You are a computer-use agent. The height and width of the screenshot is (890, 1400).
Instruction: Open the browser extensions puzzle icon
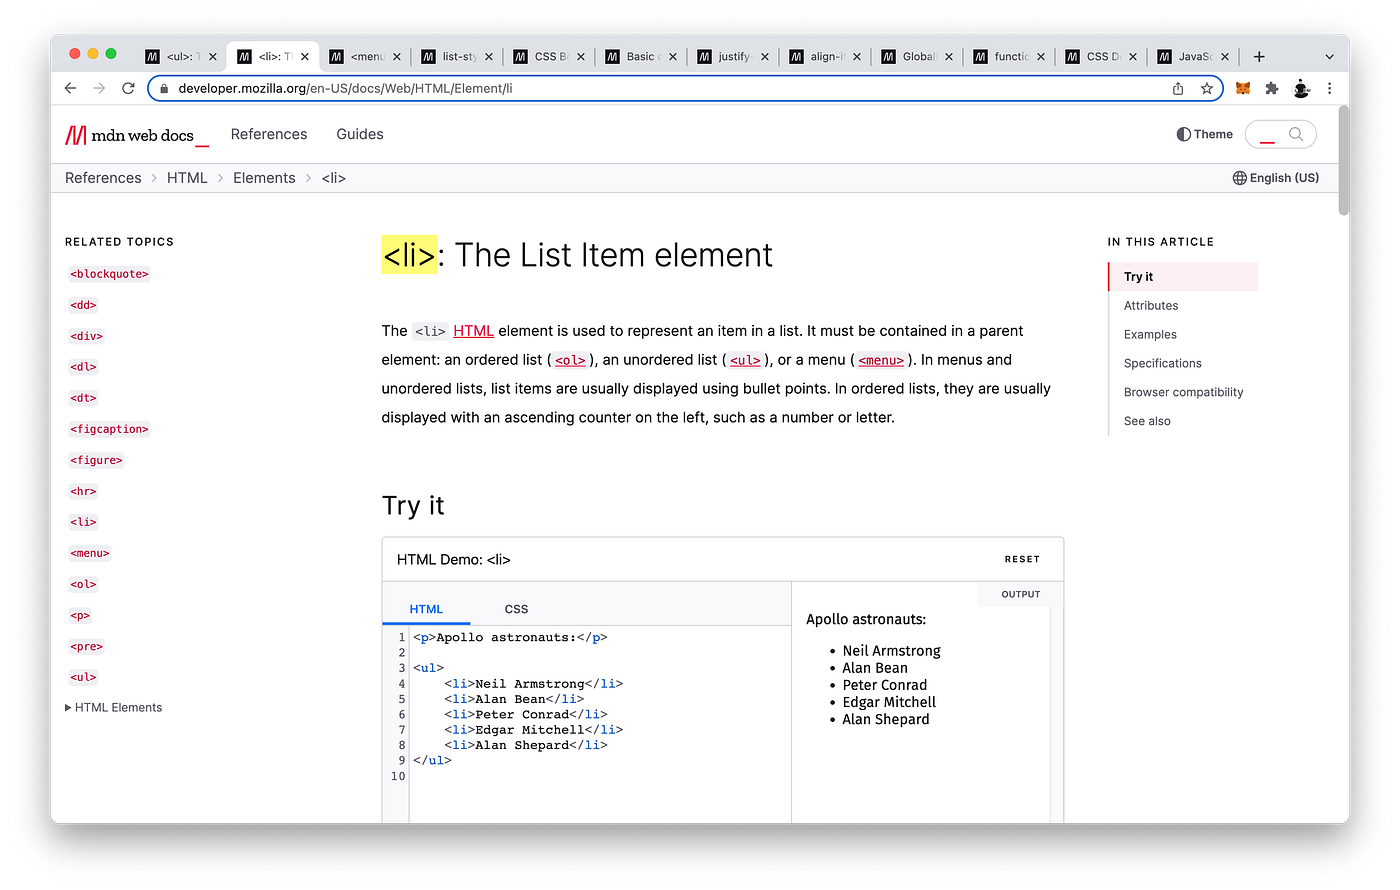pos(1271,88)
